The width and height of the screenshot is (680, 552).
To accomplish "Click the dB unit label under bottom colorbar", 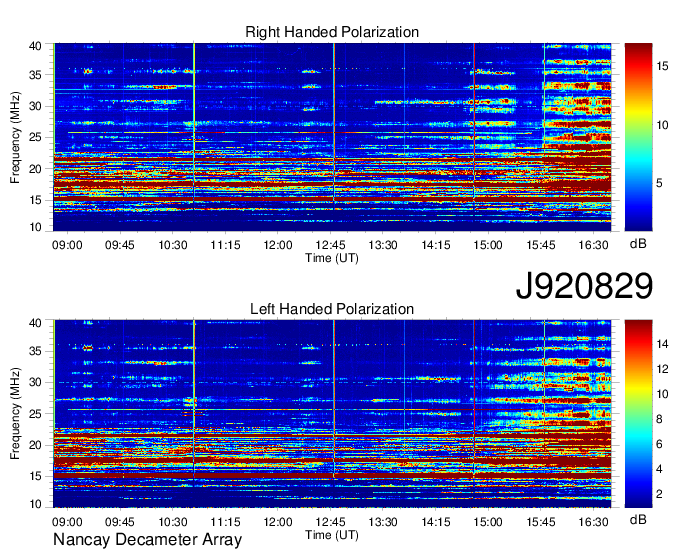I will (x=638, y=519).
